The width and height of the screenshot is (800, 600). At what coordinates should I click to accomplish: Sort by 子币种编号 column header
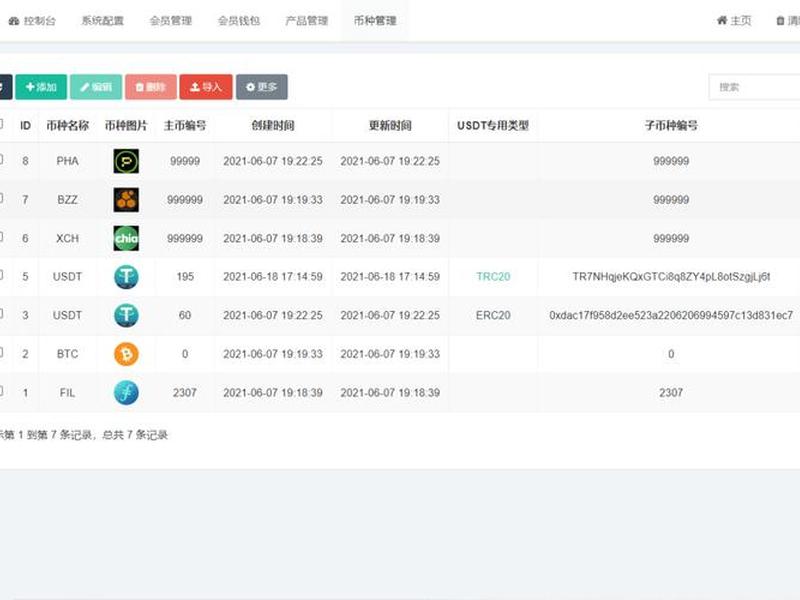671,126
